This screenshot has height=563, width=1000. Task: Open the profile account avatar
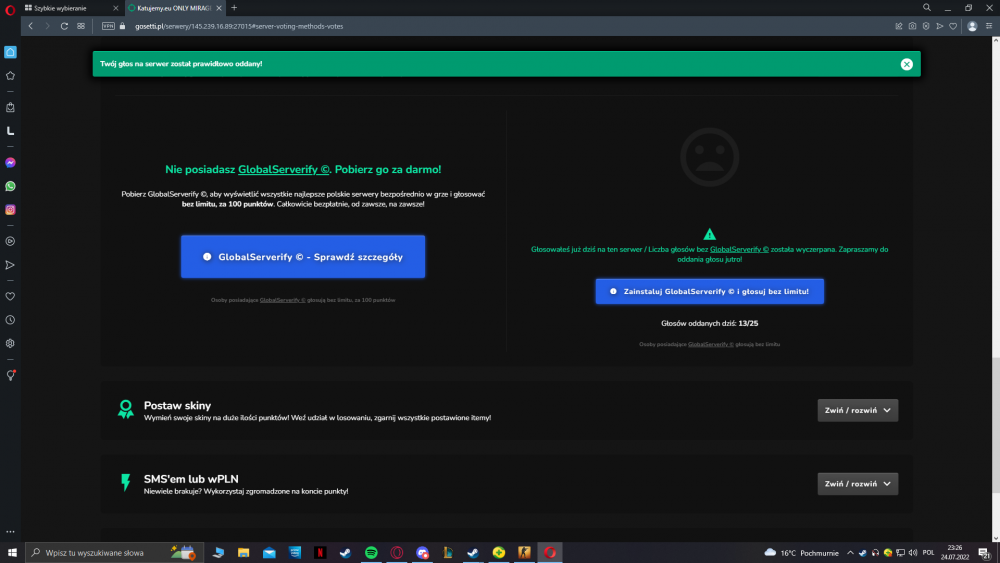[x=972, y=26]
